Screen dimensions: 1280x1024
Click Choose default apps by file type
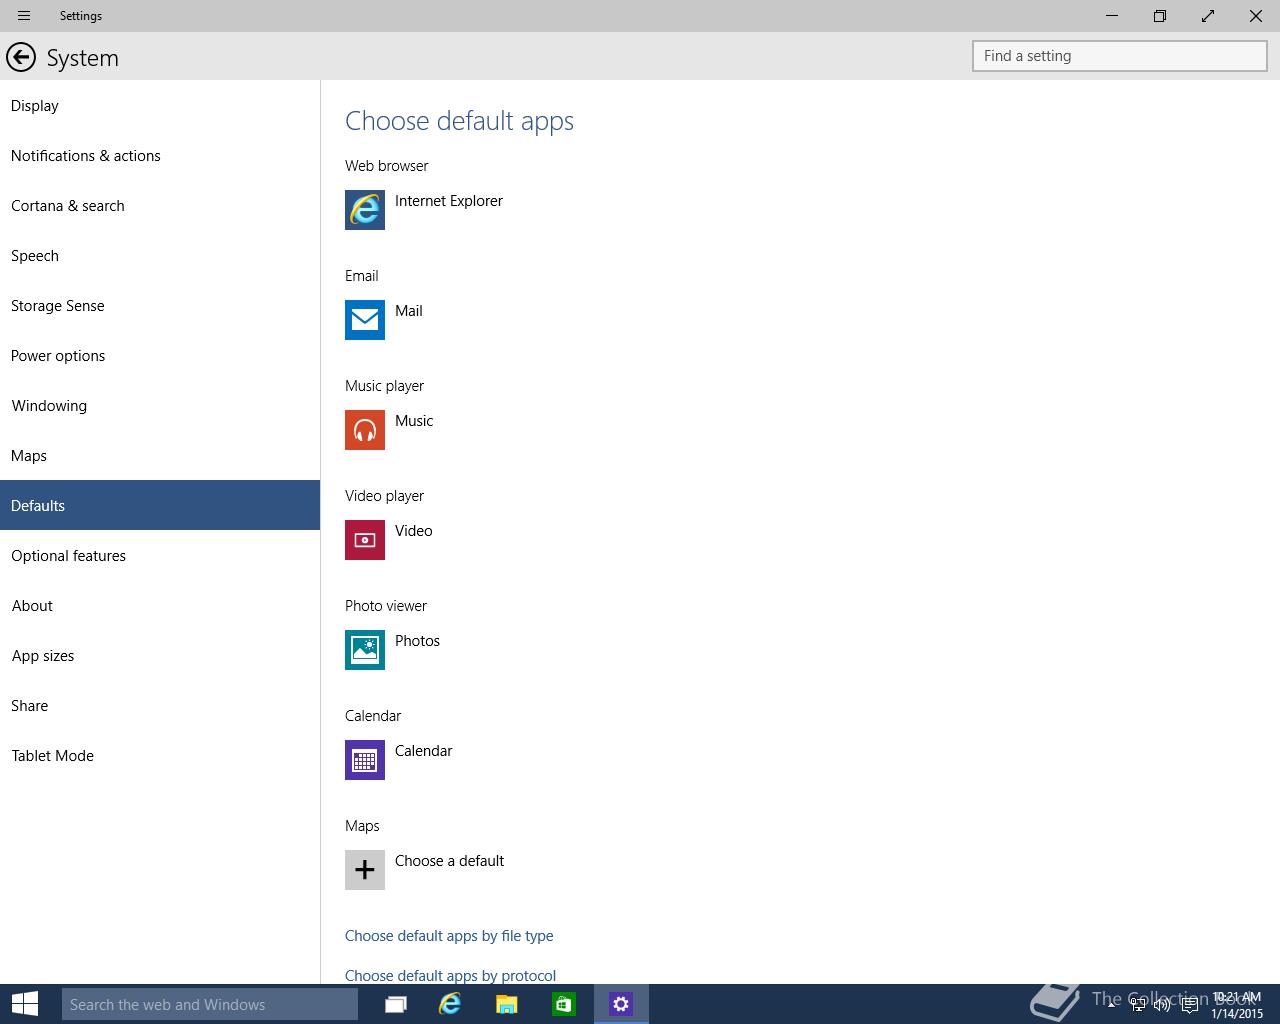tap(449, 936)
